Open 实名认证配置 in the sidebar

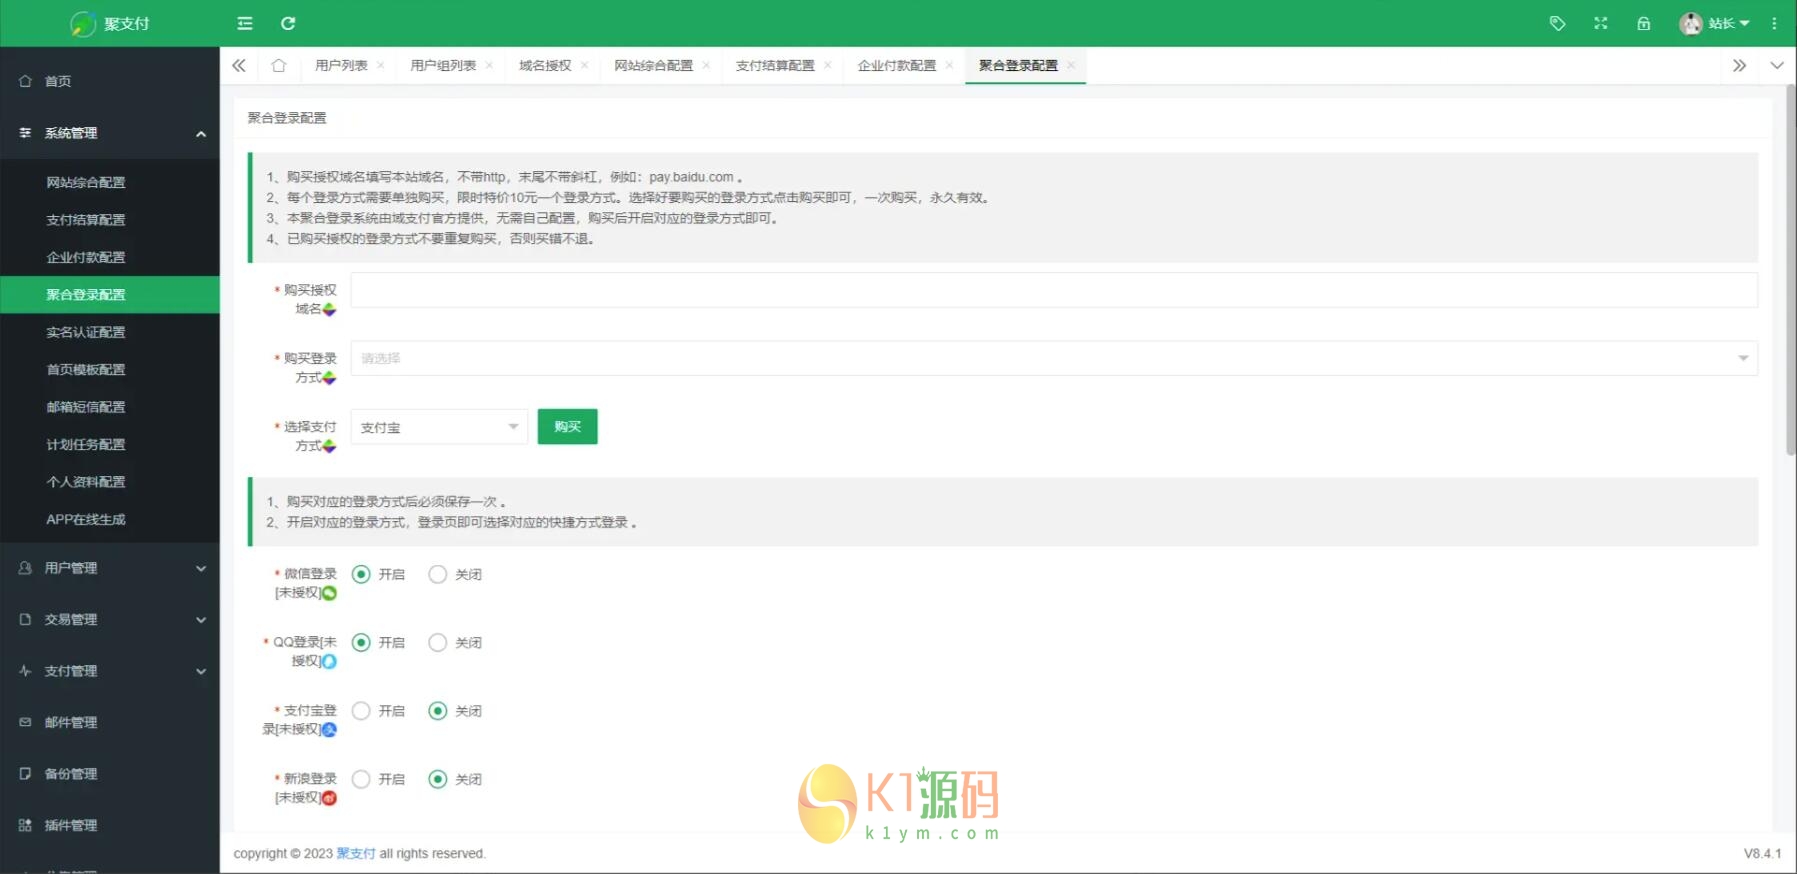tap(86, 332)
